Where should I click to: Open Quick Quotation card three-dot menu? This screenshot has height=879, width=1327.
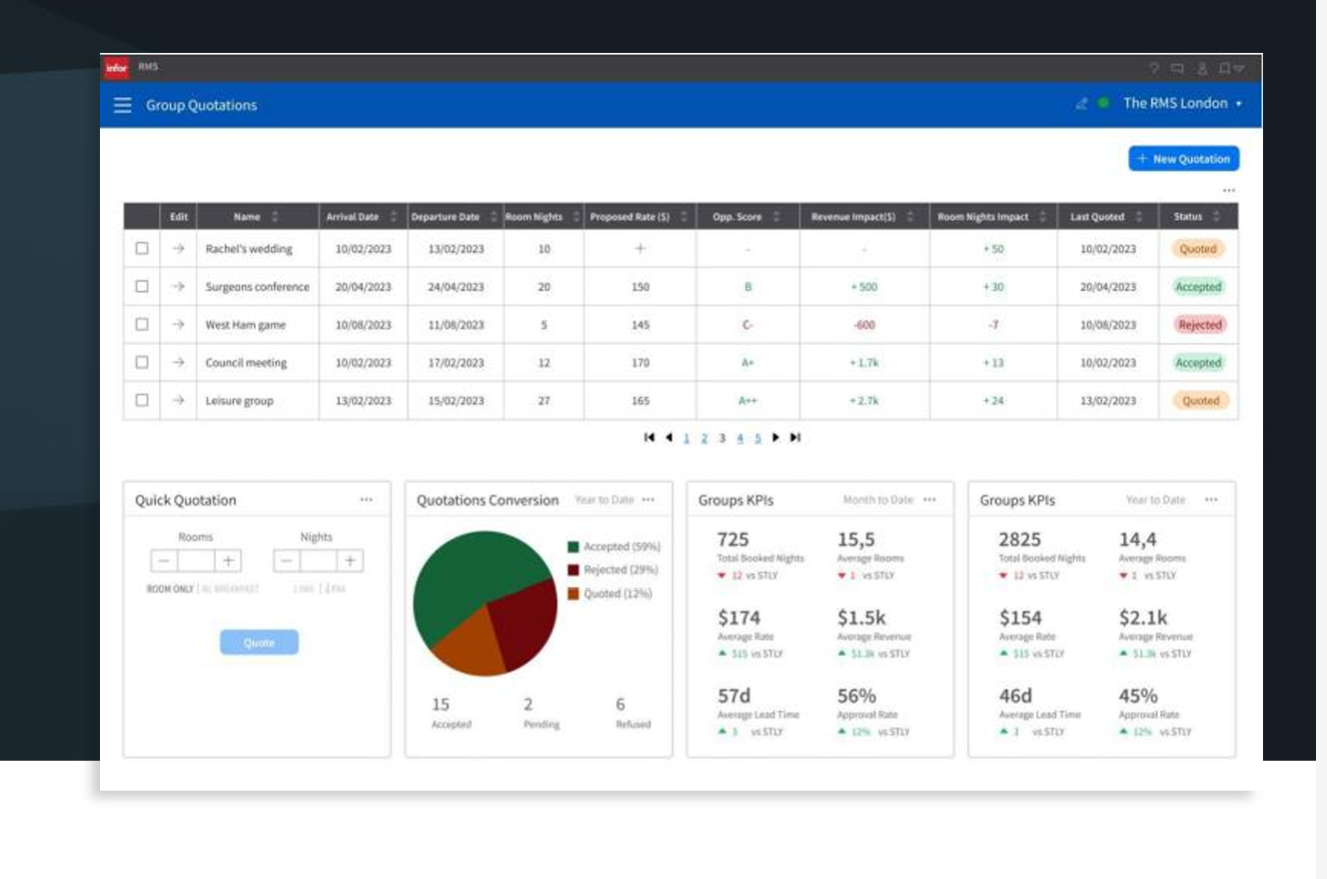[367, 500]
